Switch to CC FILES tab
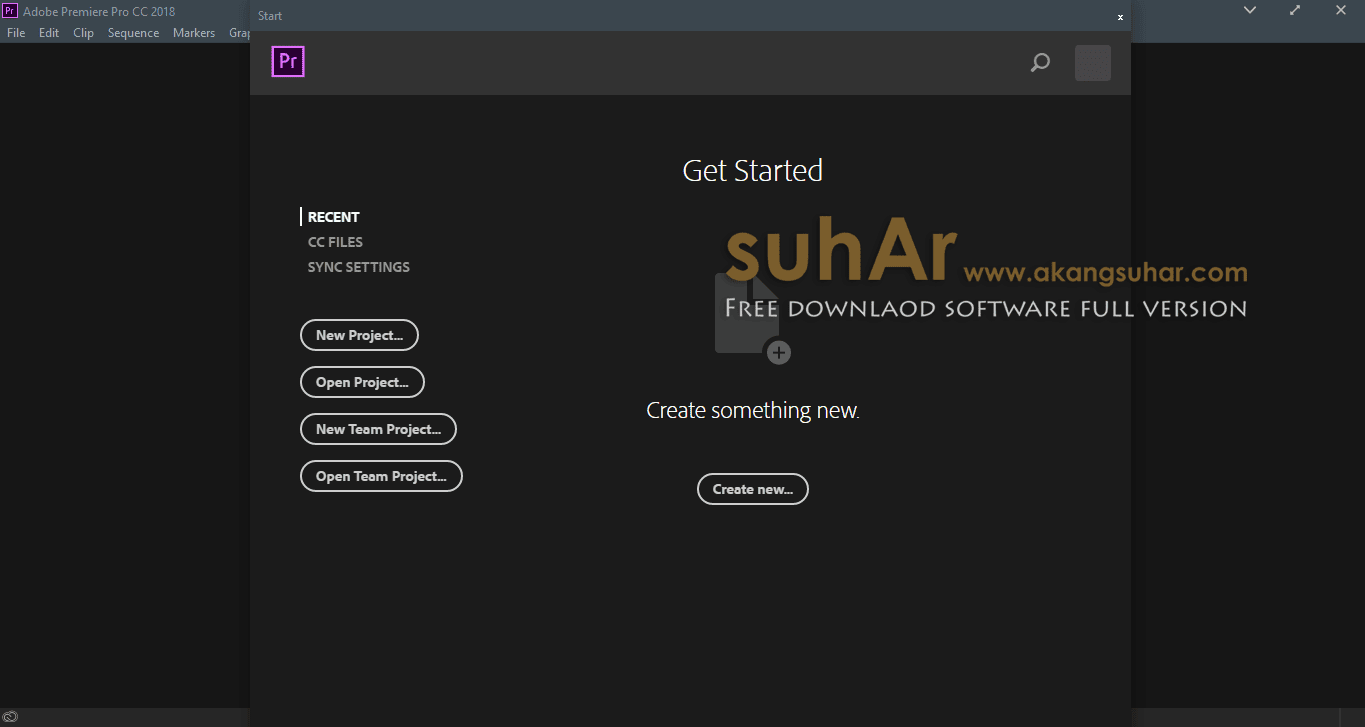 click(335, 242)
